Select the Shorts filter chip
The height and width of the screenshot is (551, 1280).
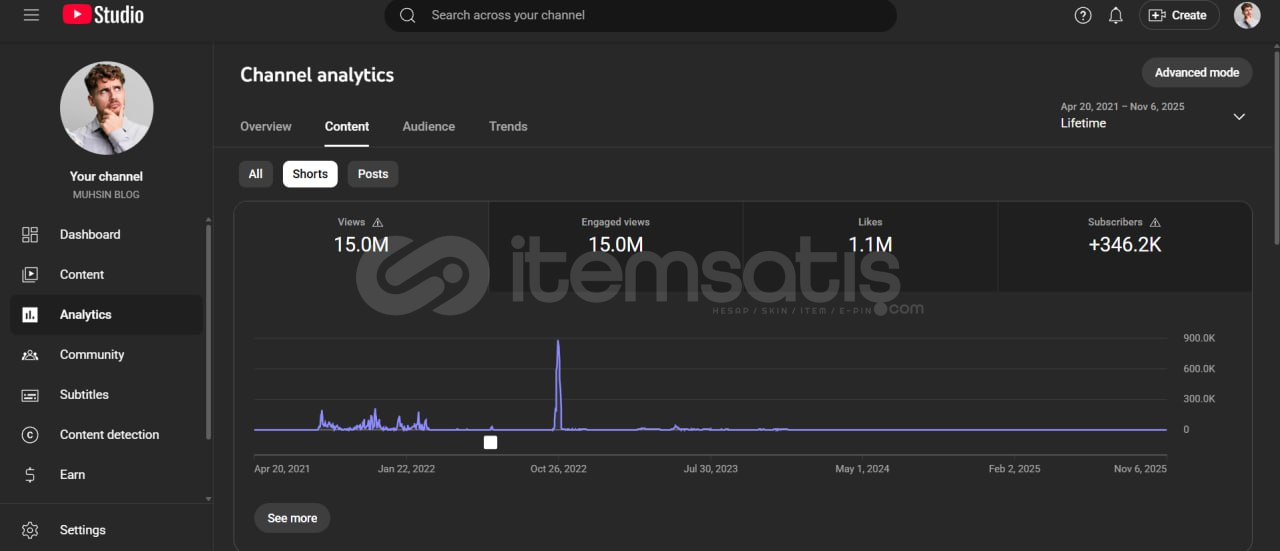(310, 174)
